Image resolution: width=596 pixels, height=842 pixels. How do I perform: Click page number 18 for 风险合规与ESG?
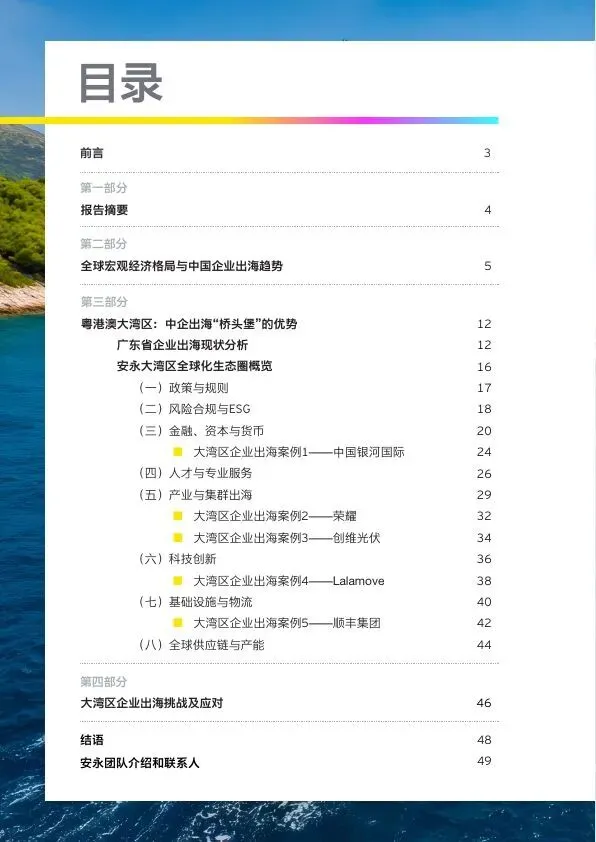tap(484, 409)
